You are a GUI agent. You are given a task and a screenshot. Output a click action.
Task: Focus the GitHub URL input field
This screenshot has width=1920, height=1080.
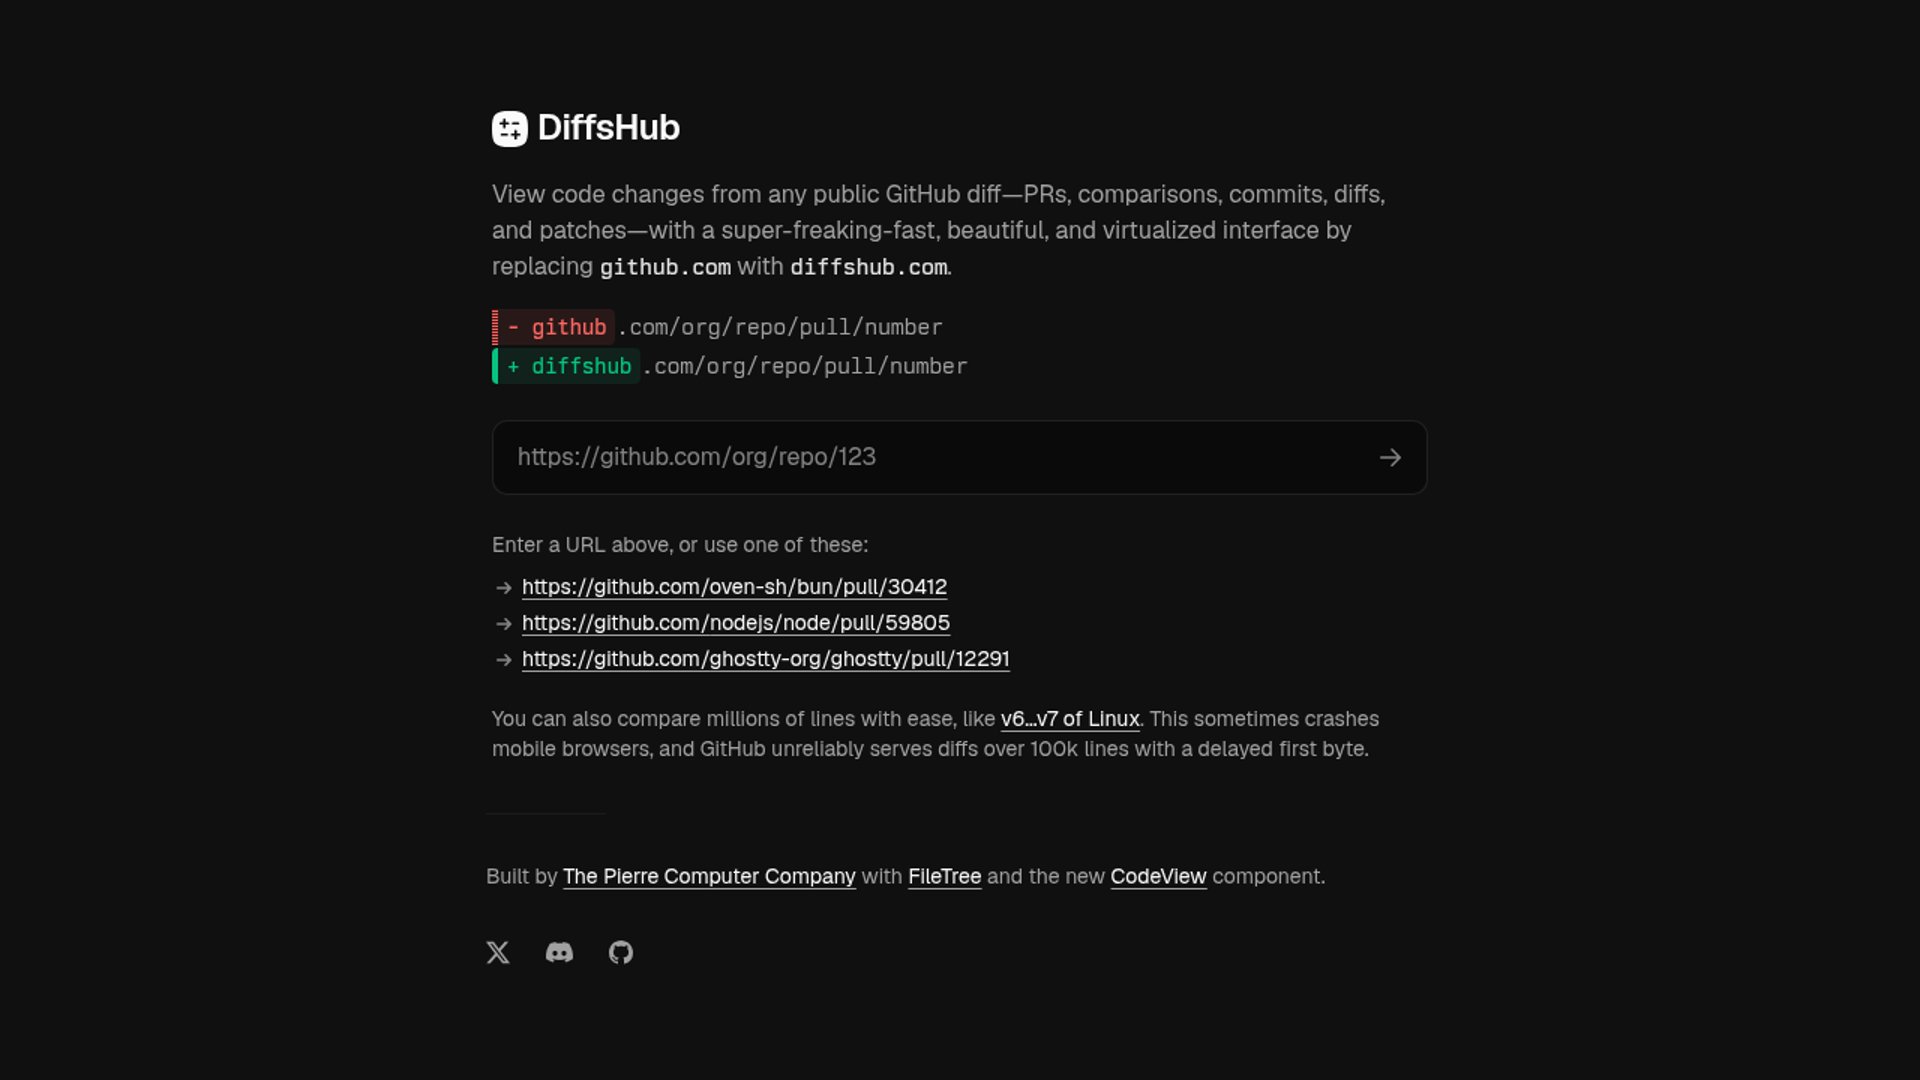[x=930, y=457]
